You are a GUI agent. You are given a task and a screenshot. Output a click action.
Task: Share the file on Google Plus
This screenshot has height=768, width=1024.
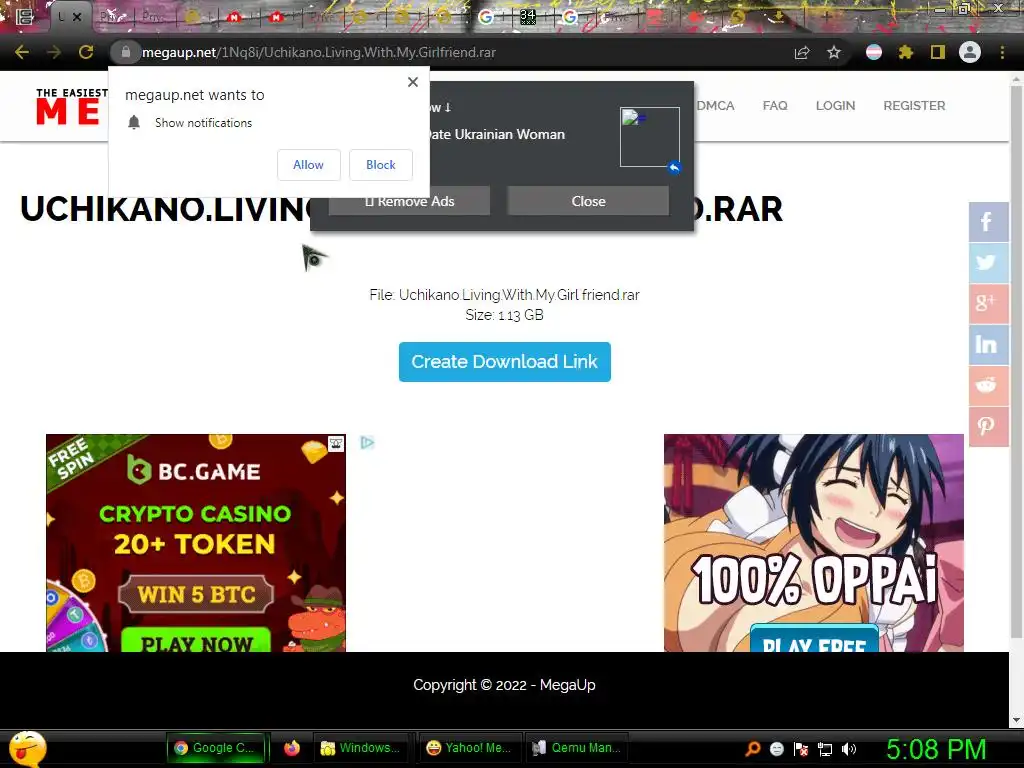pos(989,304)
